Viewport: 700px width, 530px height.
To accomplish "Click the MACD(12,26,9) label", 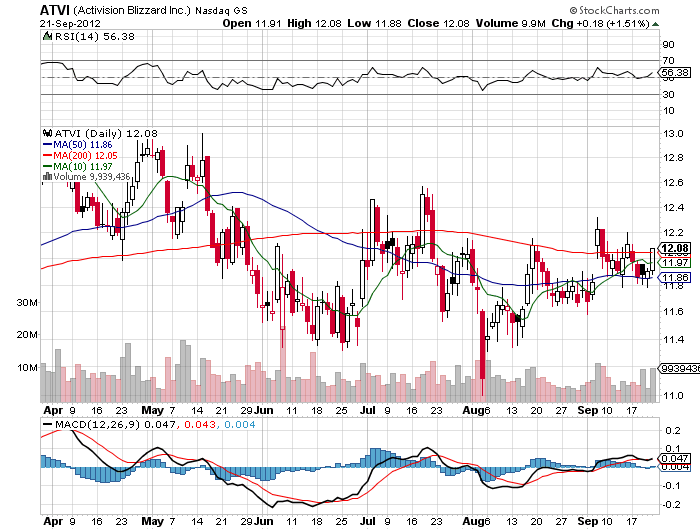I will [x=97, y=424].
